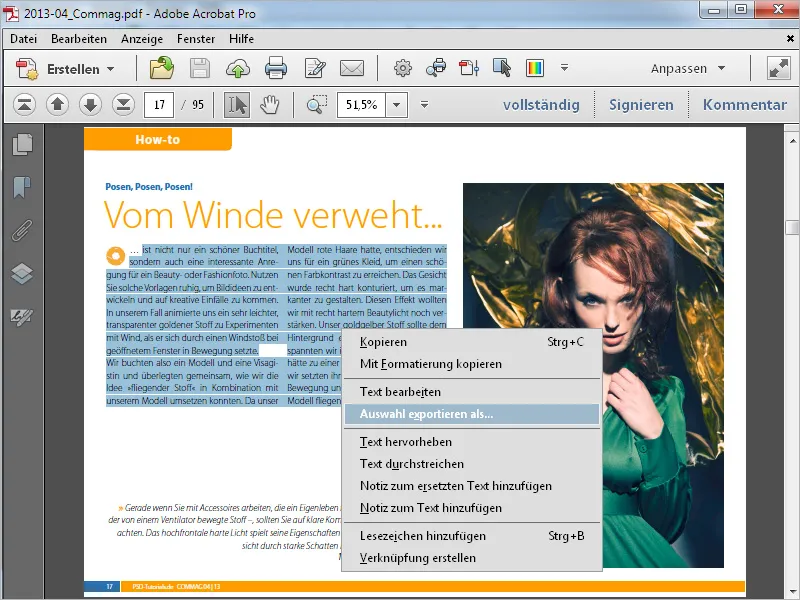The height and width of the screenshot is (600, 800).
Task: Print the document via printer icon
Action: [x=276, y=68]
